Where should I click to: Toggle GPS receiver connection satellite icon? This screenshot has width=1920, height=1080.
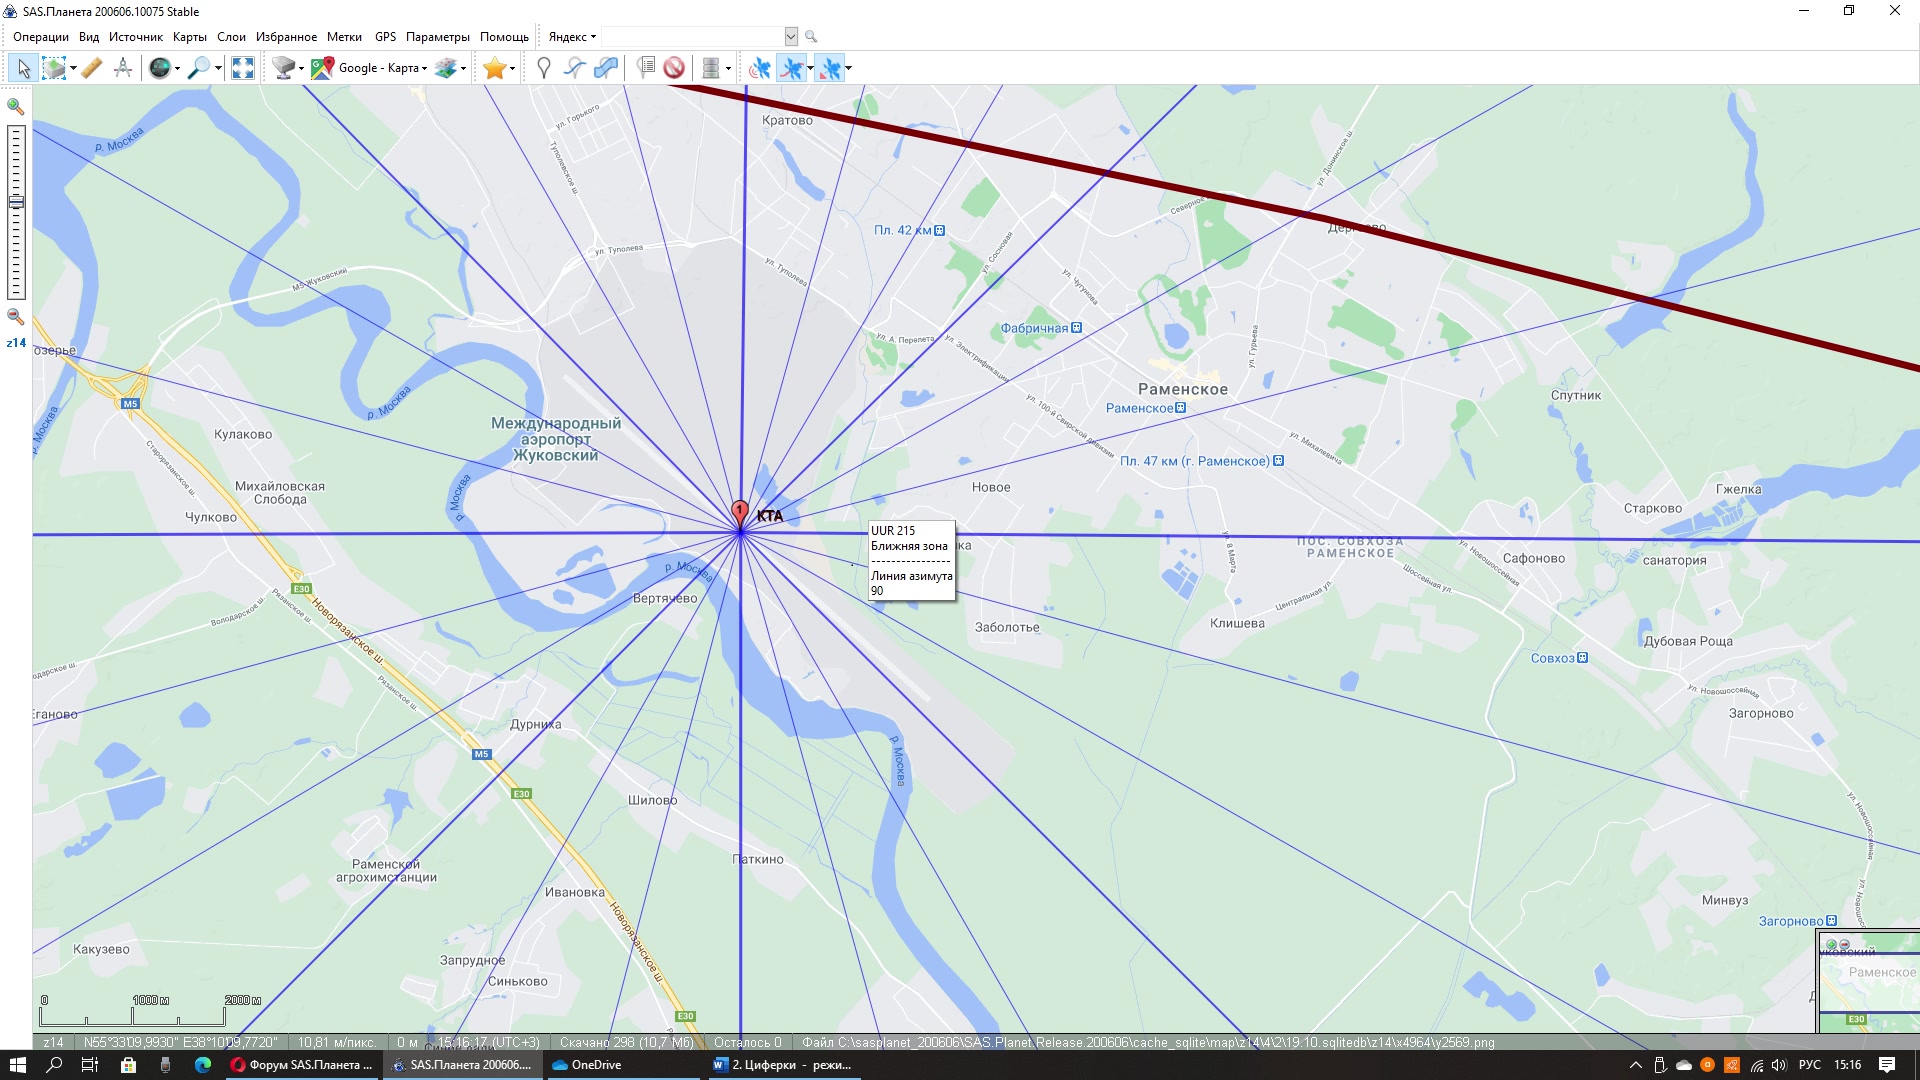click(760, 68)
